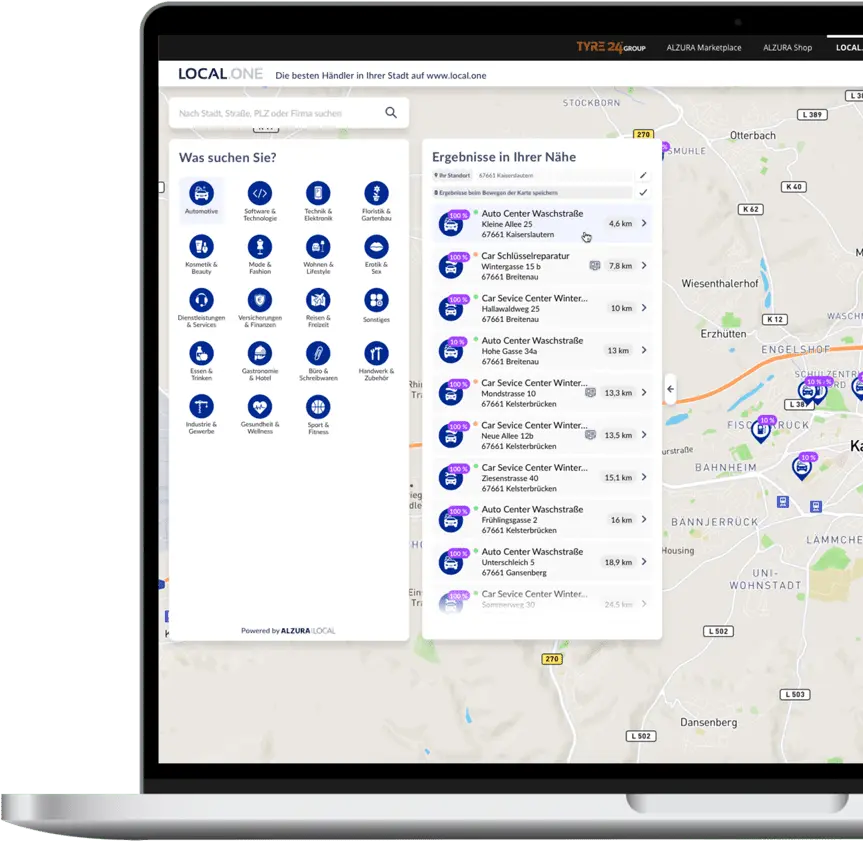Choose Reisen & Freizeit category
Viewport: 863px width, 842px height.
point(318,300)
